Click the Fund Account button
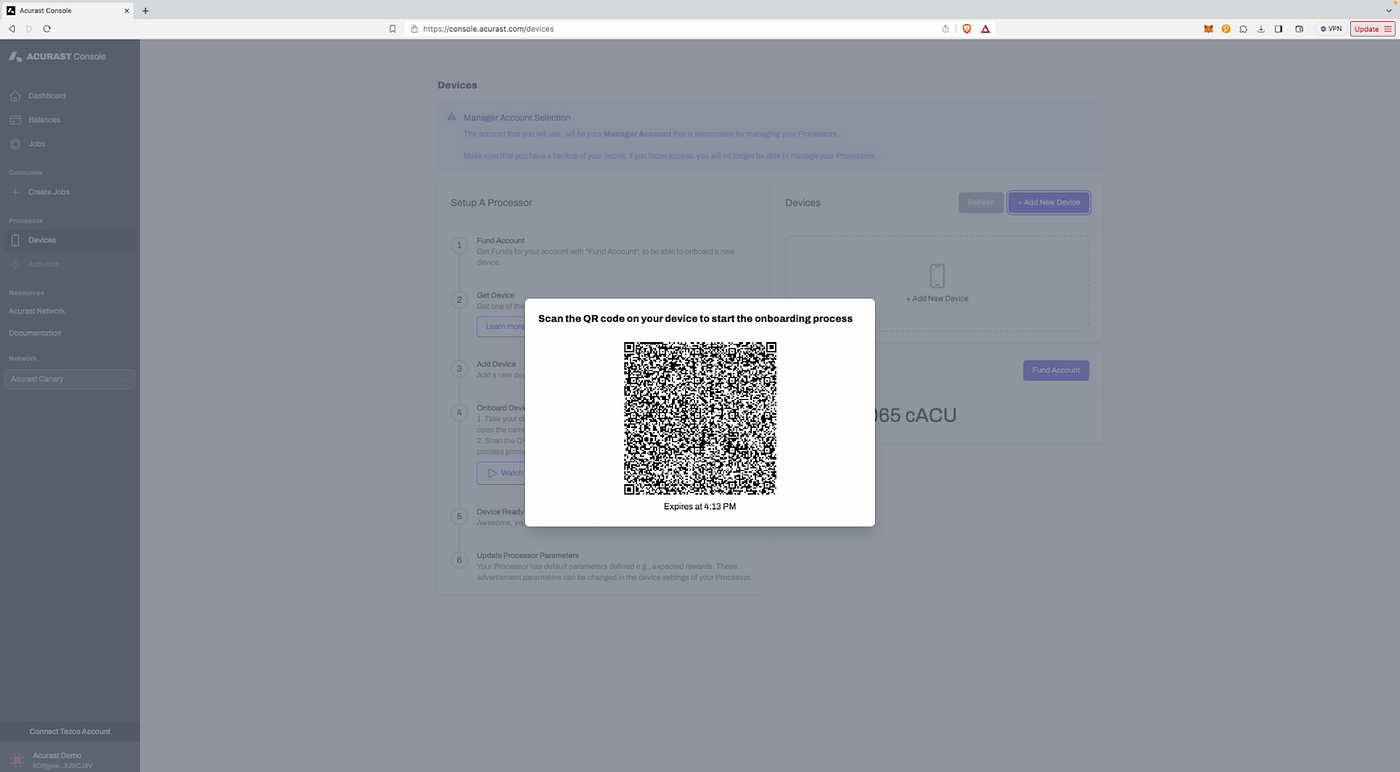This screenshot has width=1400, height=772. pyautogui.click(x=1055, y=370)
